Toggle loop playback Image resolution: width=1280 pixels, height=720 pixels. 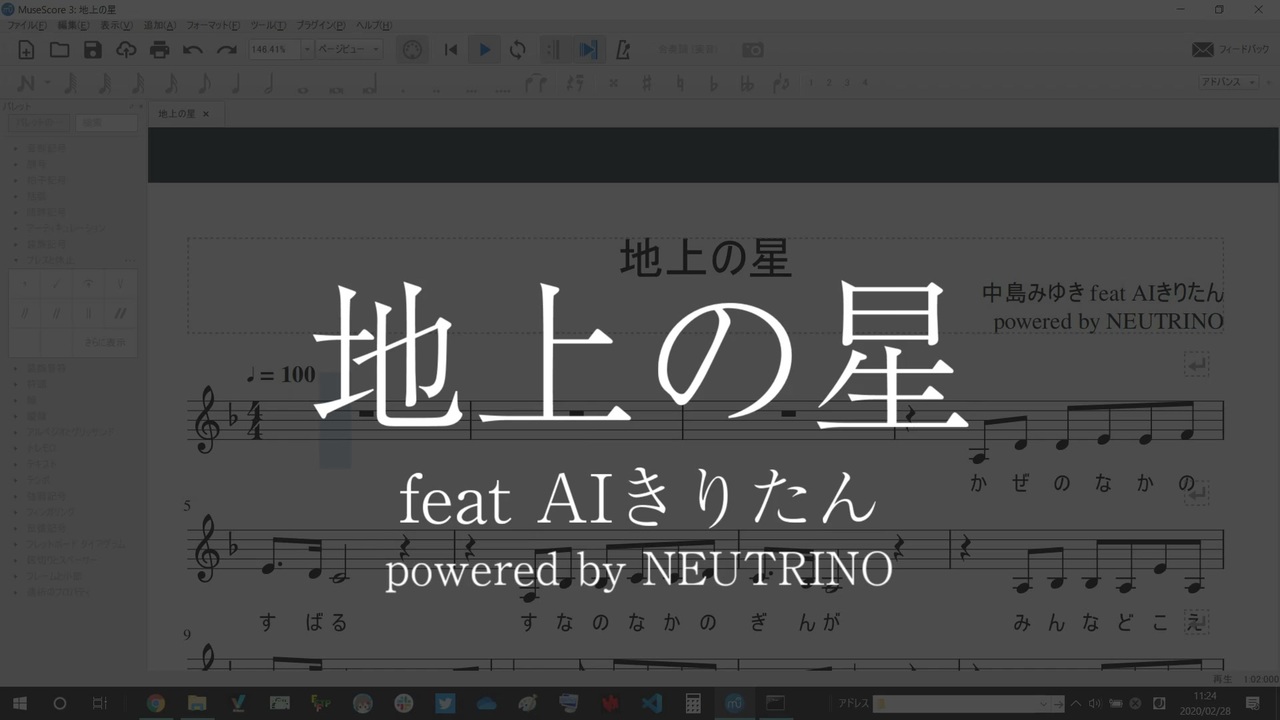(x=518, y=50)
